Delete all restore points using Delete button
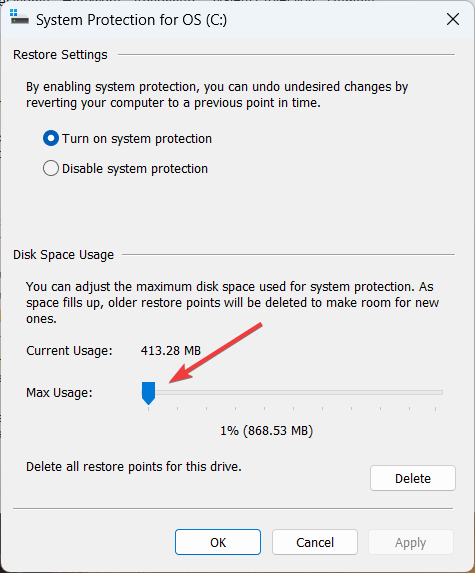Viewport: 475px width, 573px height. click(x=413, y=478)
